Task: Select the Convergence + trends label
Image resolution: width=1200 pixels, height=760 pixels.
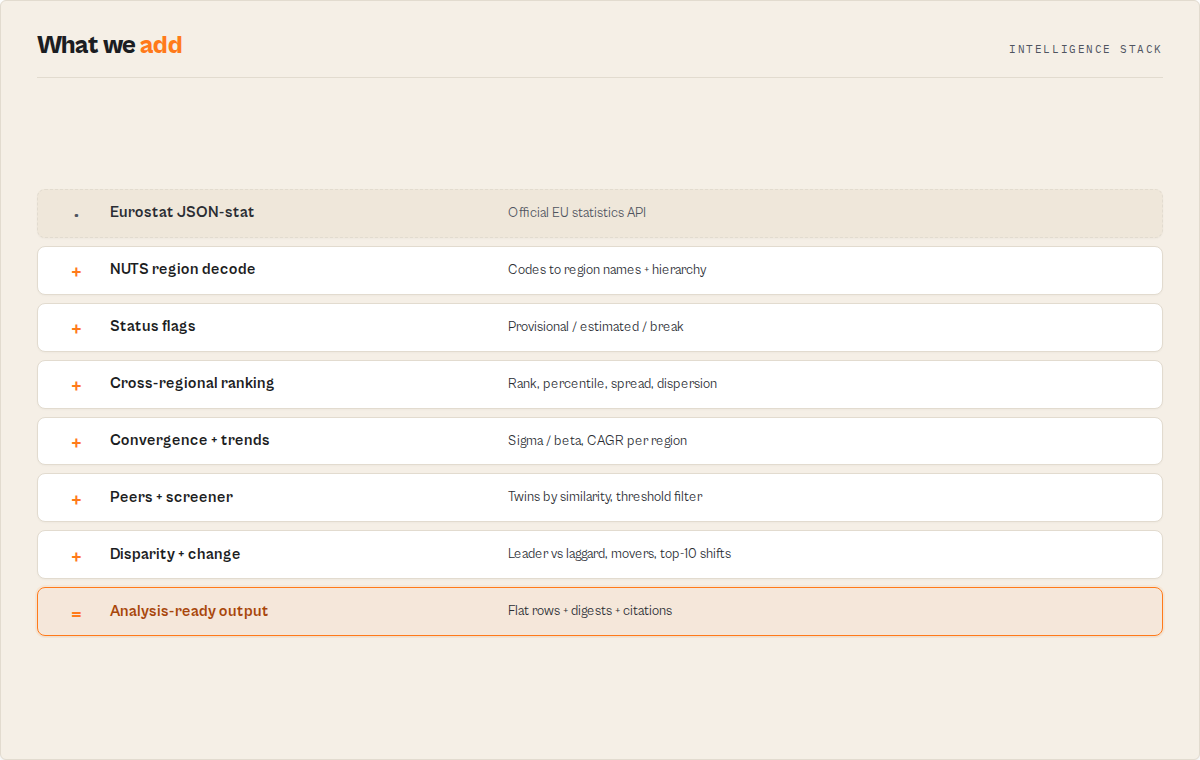Action: (x=190, y=440)
